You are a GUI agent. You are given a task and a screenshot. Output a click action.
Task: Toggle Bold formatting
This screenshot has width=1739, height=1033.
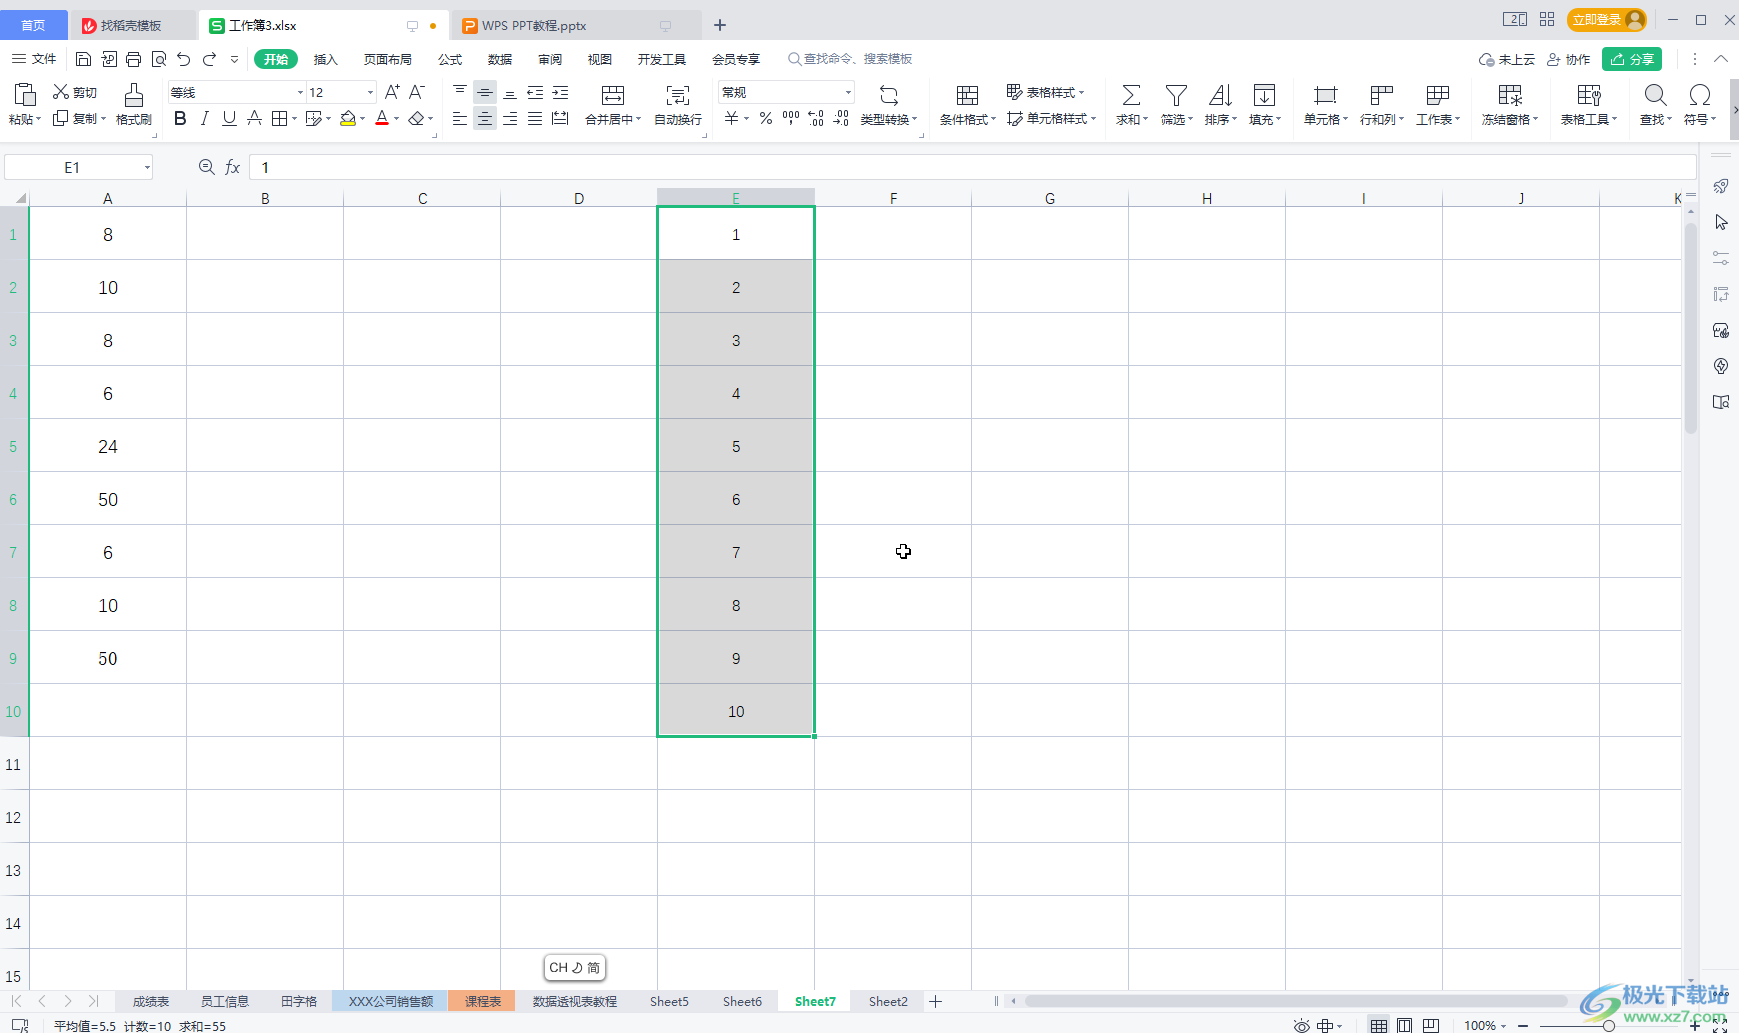tap(180, 119)
